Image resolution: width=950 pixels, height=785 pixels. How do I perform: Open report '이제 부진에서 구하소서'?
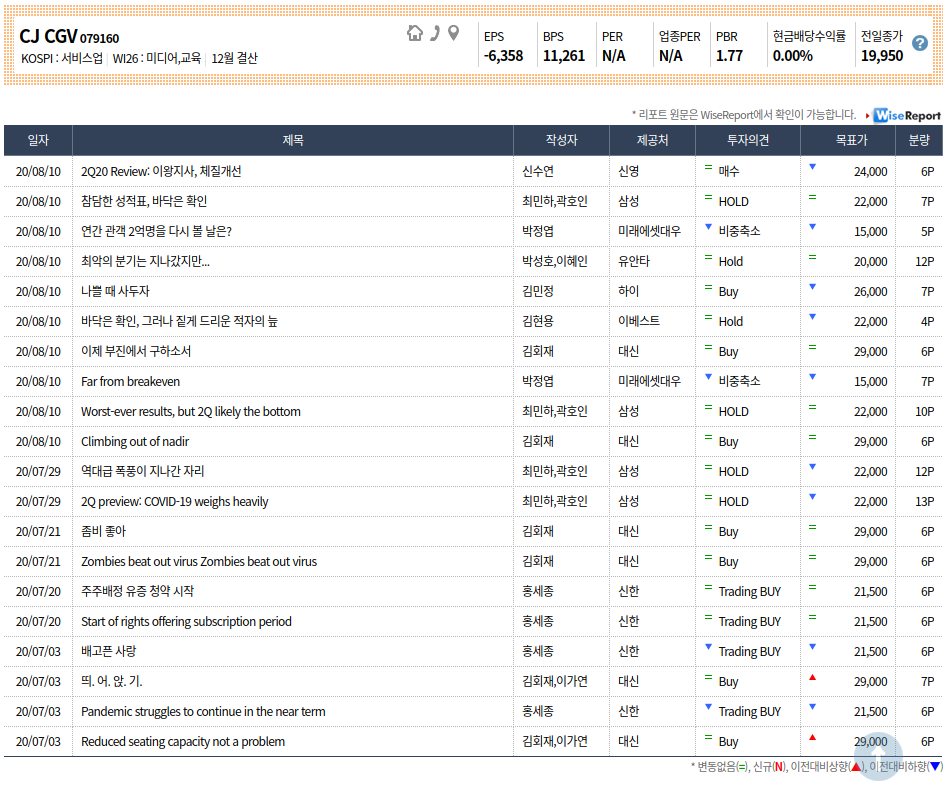pos(136,351)
